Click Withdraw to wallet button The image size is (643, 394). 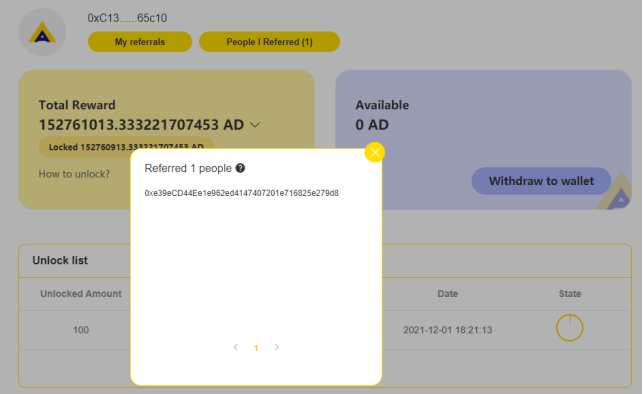[x=541, y=181]
